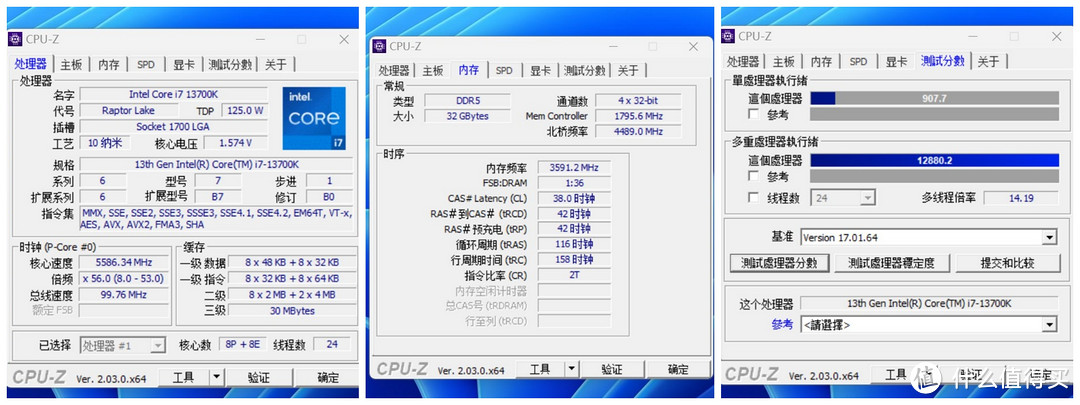
Task: Open 显卡 tab in the memory window
Action: [541, 70]
